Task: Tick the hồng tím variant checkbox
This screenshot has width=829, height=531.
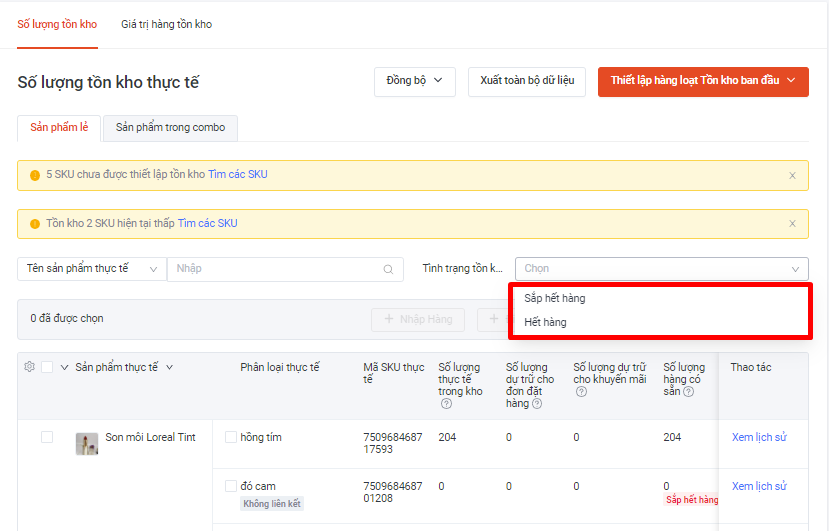Action: 231,437
